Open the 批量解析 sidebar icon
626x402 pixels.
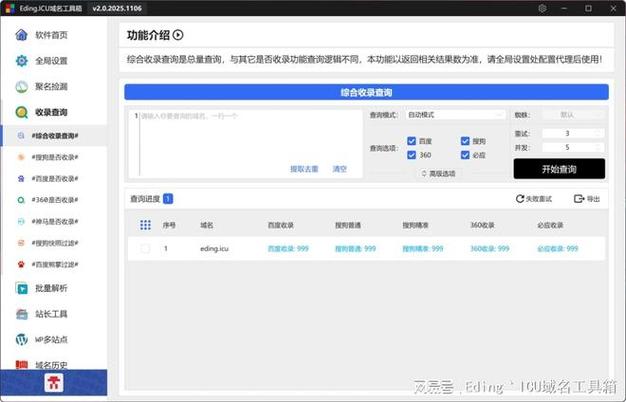pos(22,288)
